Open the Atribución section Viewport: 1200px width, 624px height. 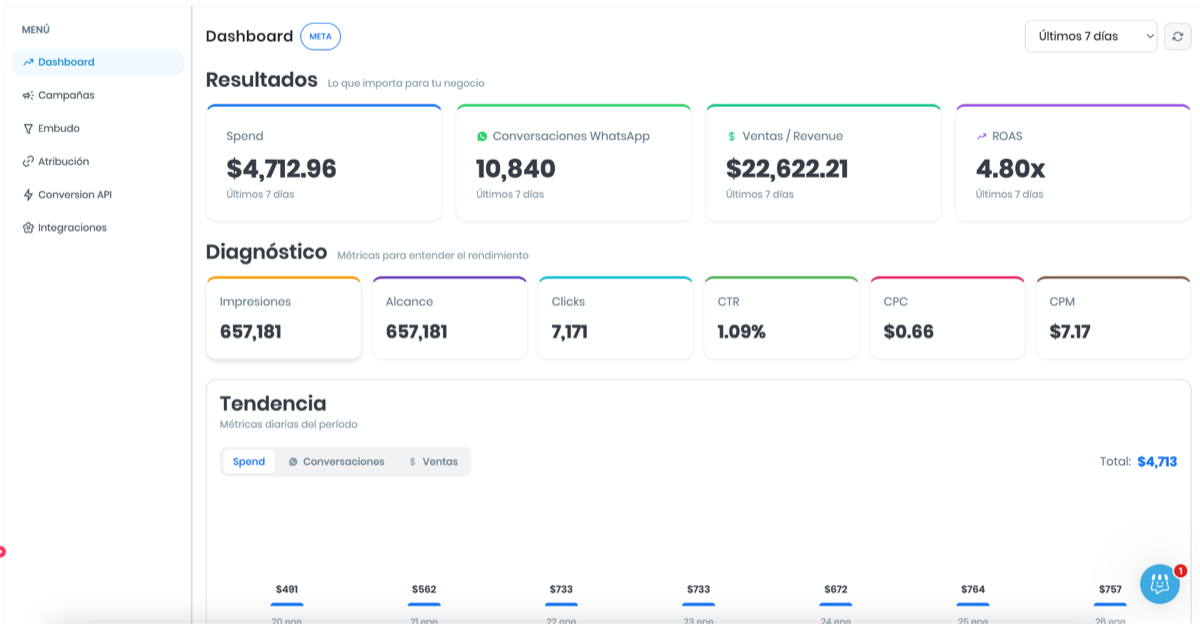(x=98, y=161)
